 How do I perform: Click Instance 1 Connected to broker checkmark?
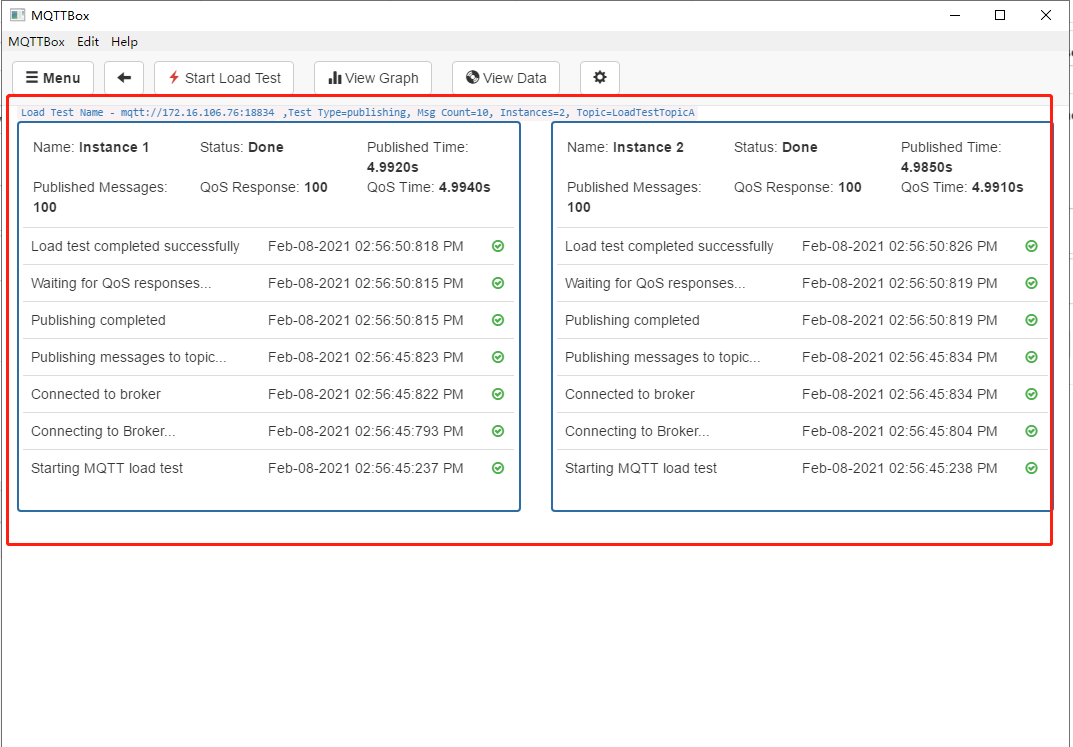[498, 394]
